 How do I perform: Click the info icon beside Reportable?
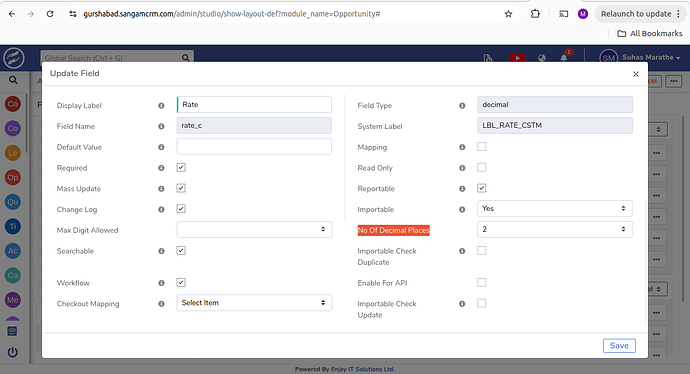click(462, 188)
